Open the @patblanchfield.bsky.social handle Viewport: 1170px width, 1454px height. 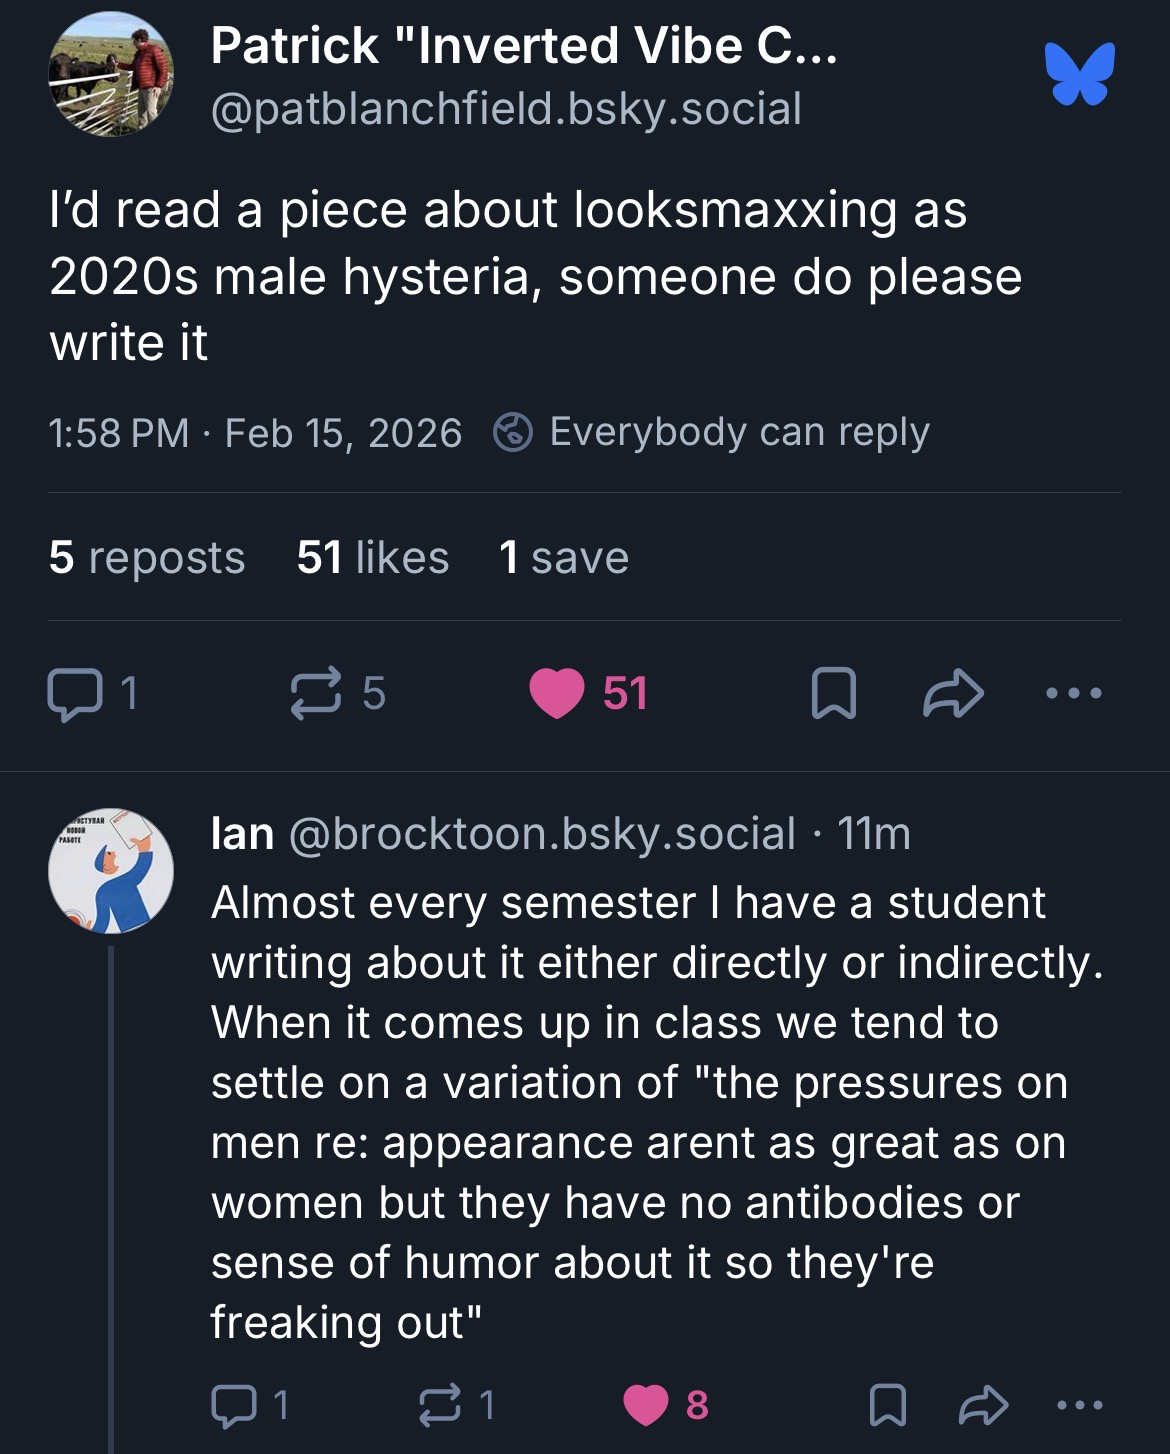[x=506, y=109]
